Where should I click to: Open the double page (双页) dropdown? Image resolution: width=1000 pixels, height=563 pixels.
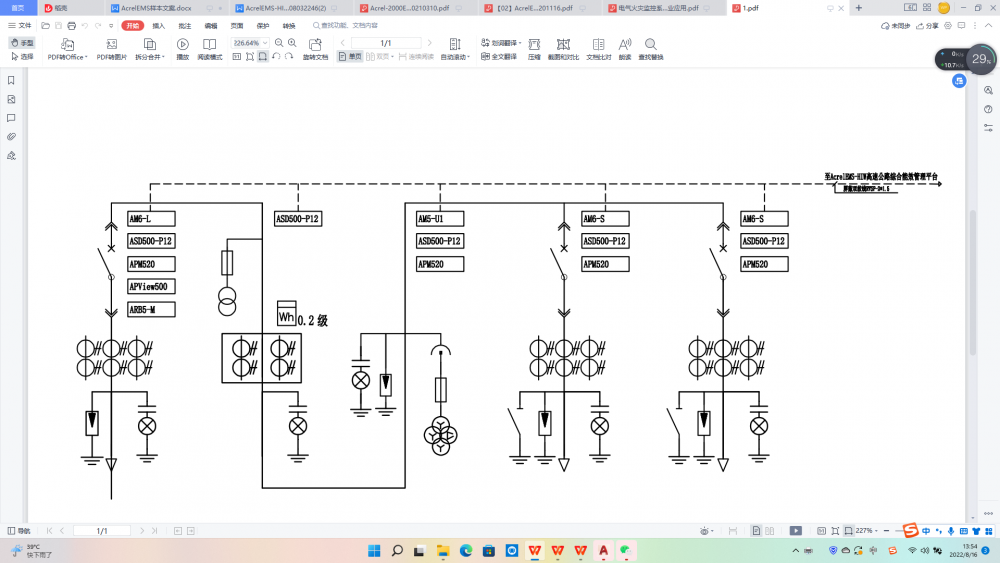pyautogui.click(x=380, y=57)
